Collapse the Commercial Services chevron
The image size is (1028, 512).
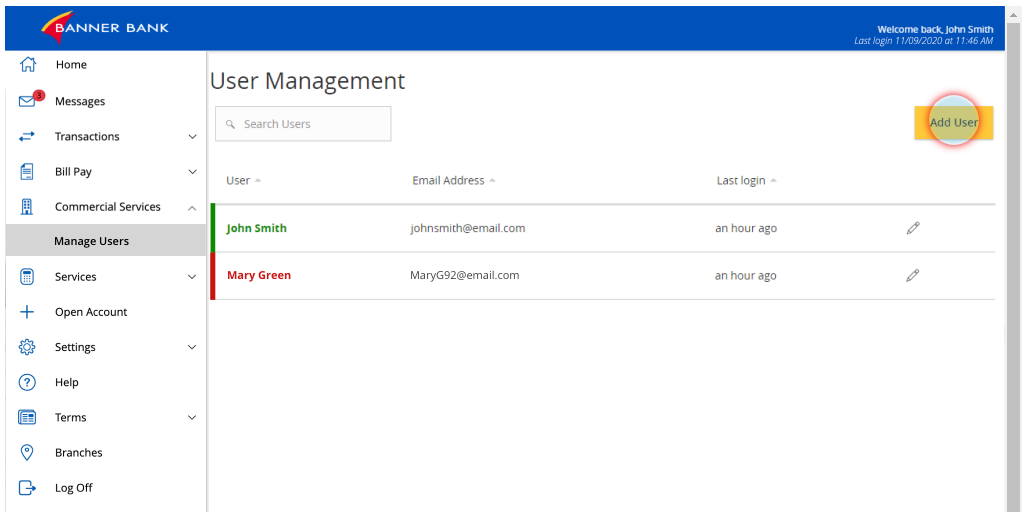point(192,208)
